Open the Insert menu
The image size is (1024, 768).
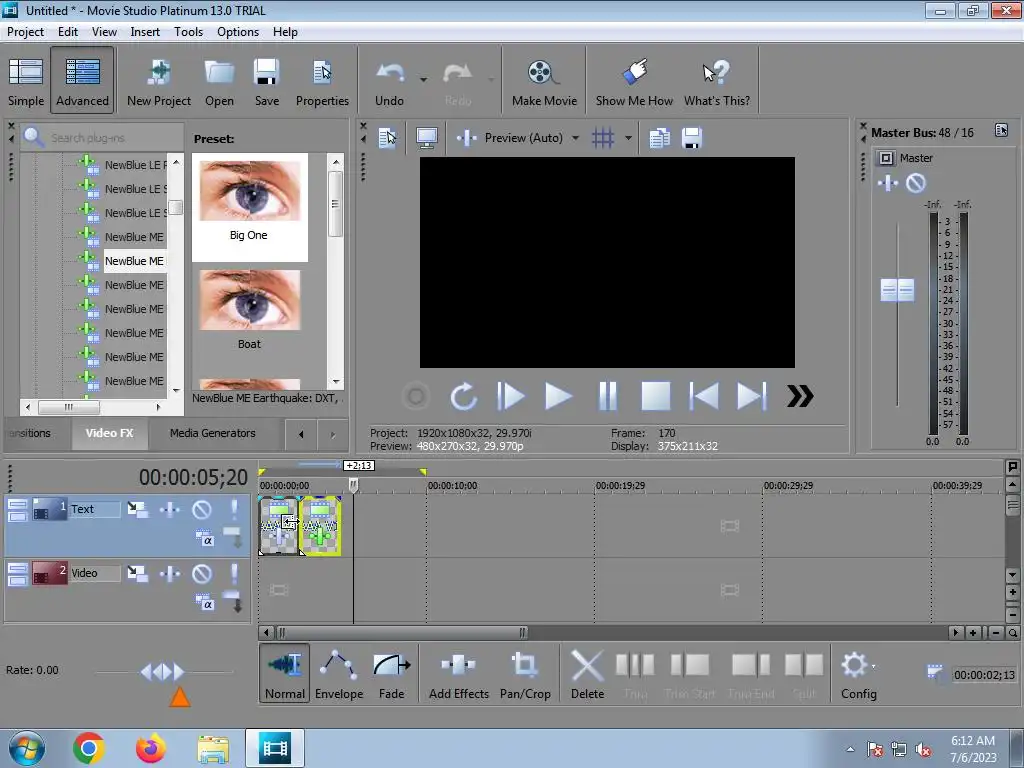tap(145, 31)
